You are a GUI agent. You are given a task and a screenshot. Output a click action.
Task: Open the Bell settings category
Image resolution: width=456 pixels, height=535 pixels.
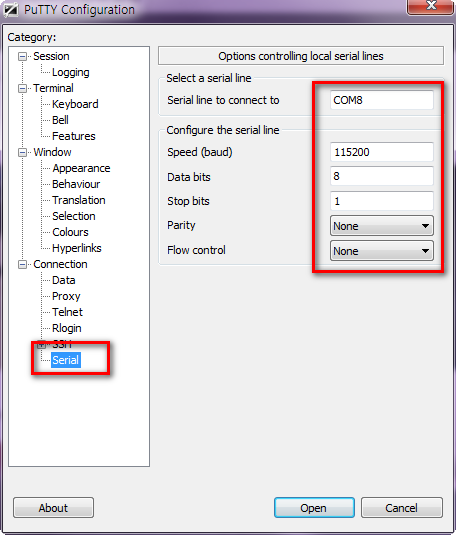[60, 120]
